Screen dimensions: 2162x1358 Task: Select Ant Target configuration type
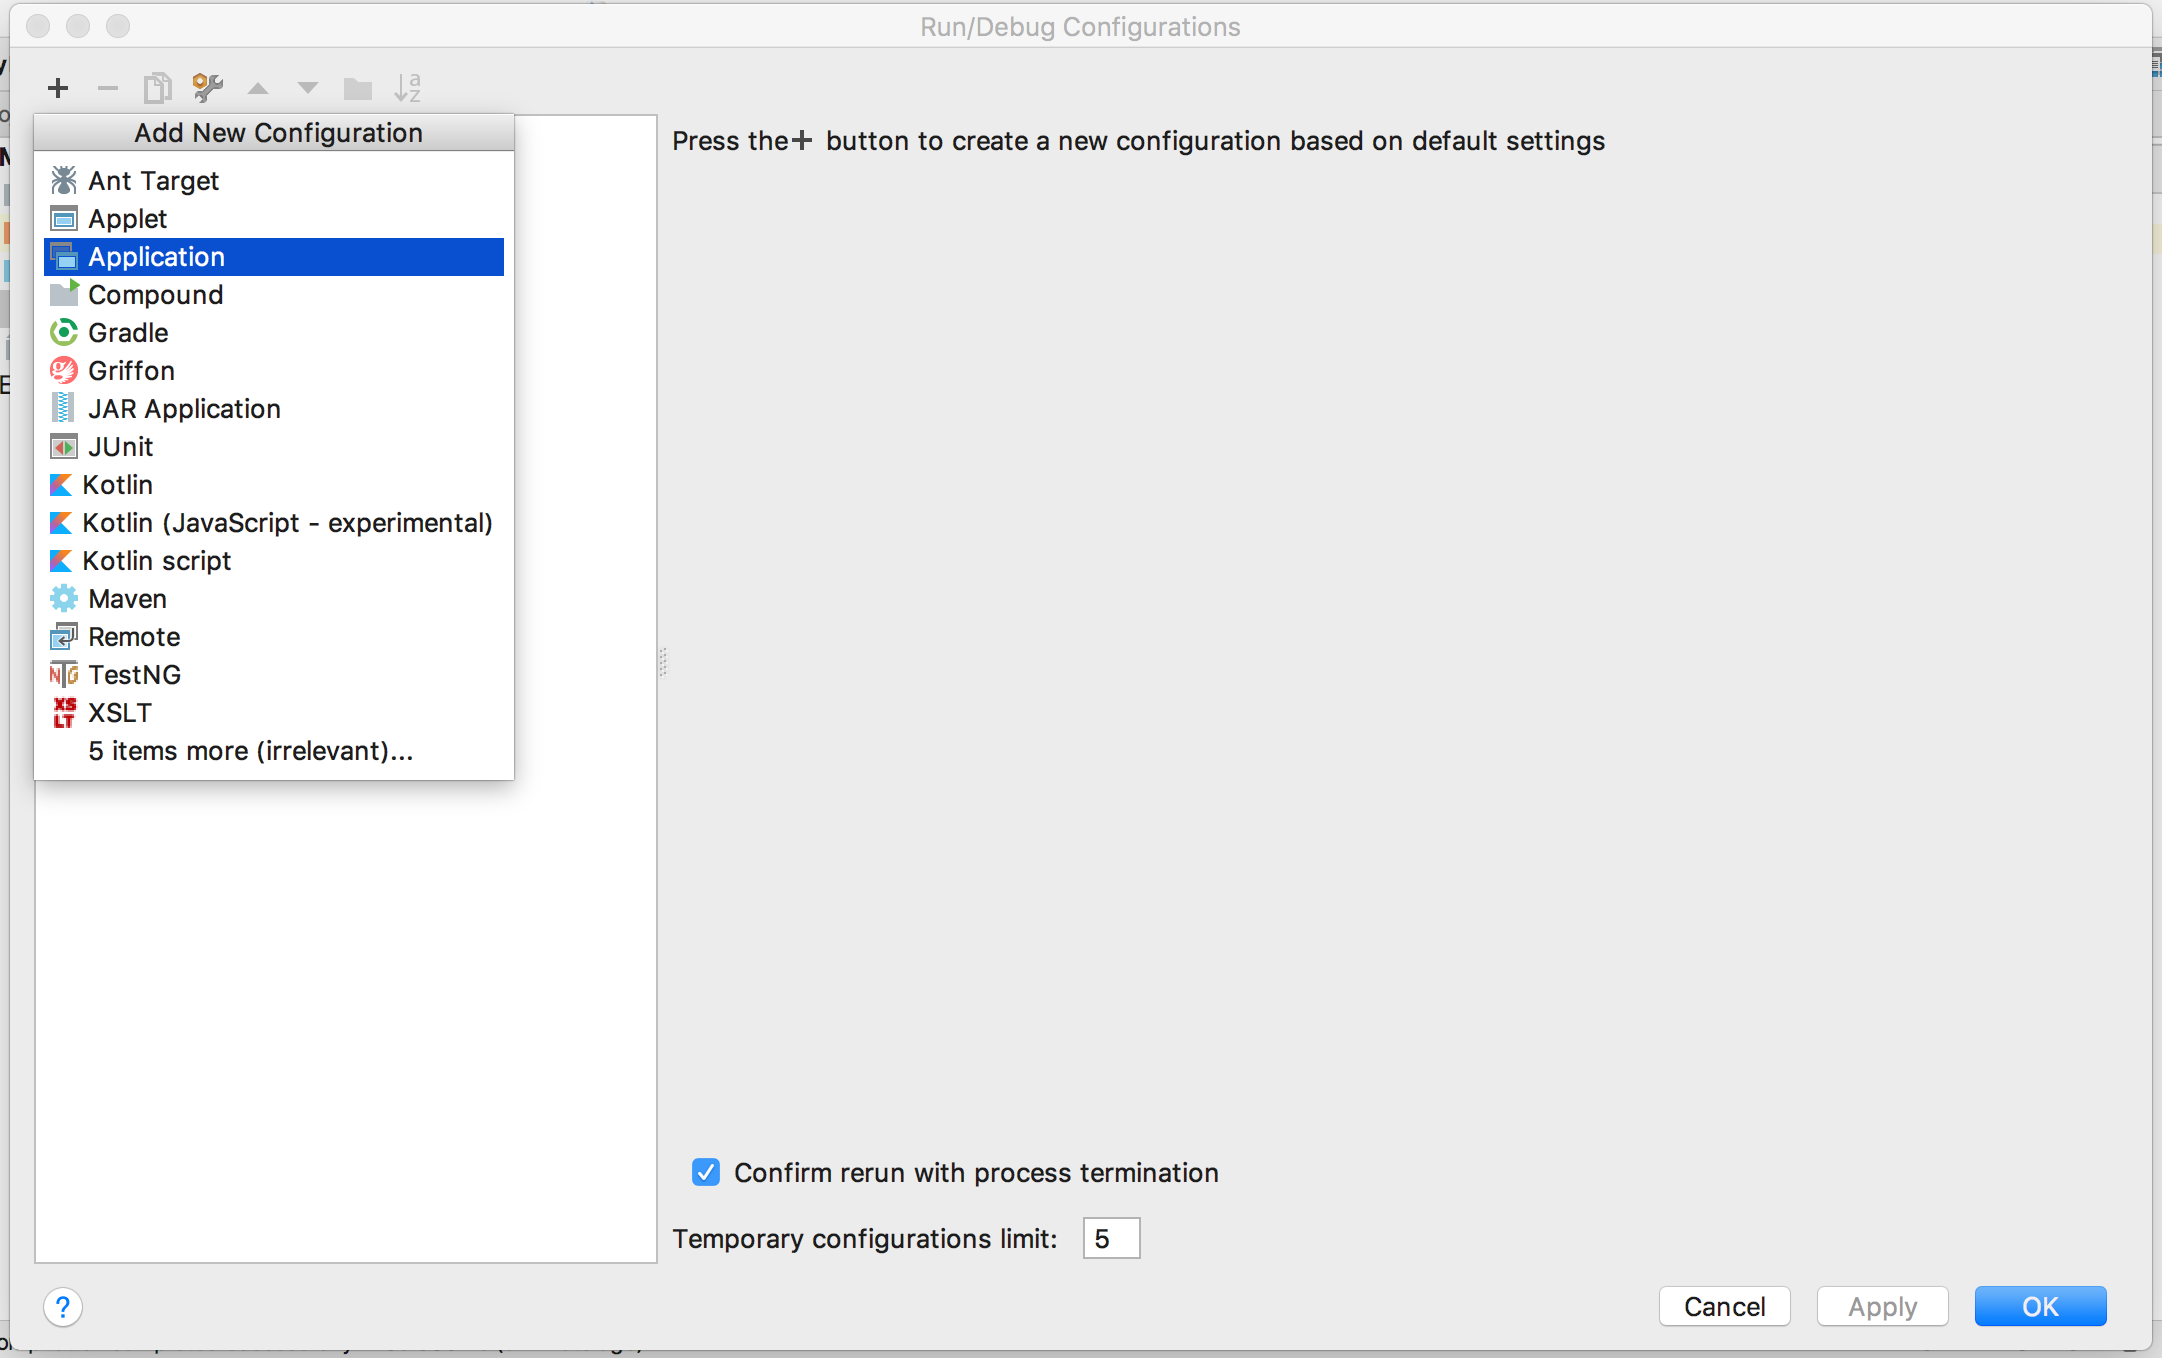click(274, 181)
